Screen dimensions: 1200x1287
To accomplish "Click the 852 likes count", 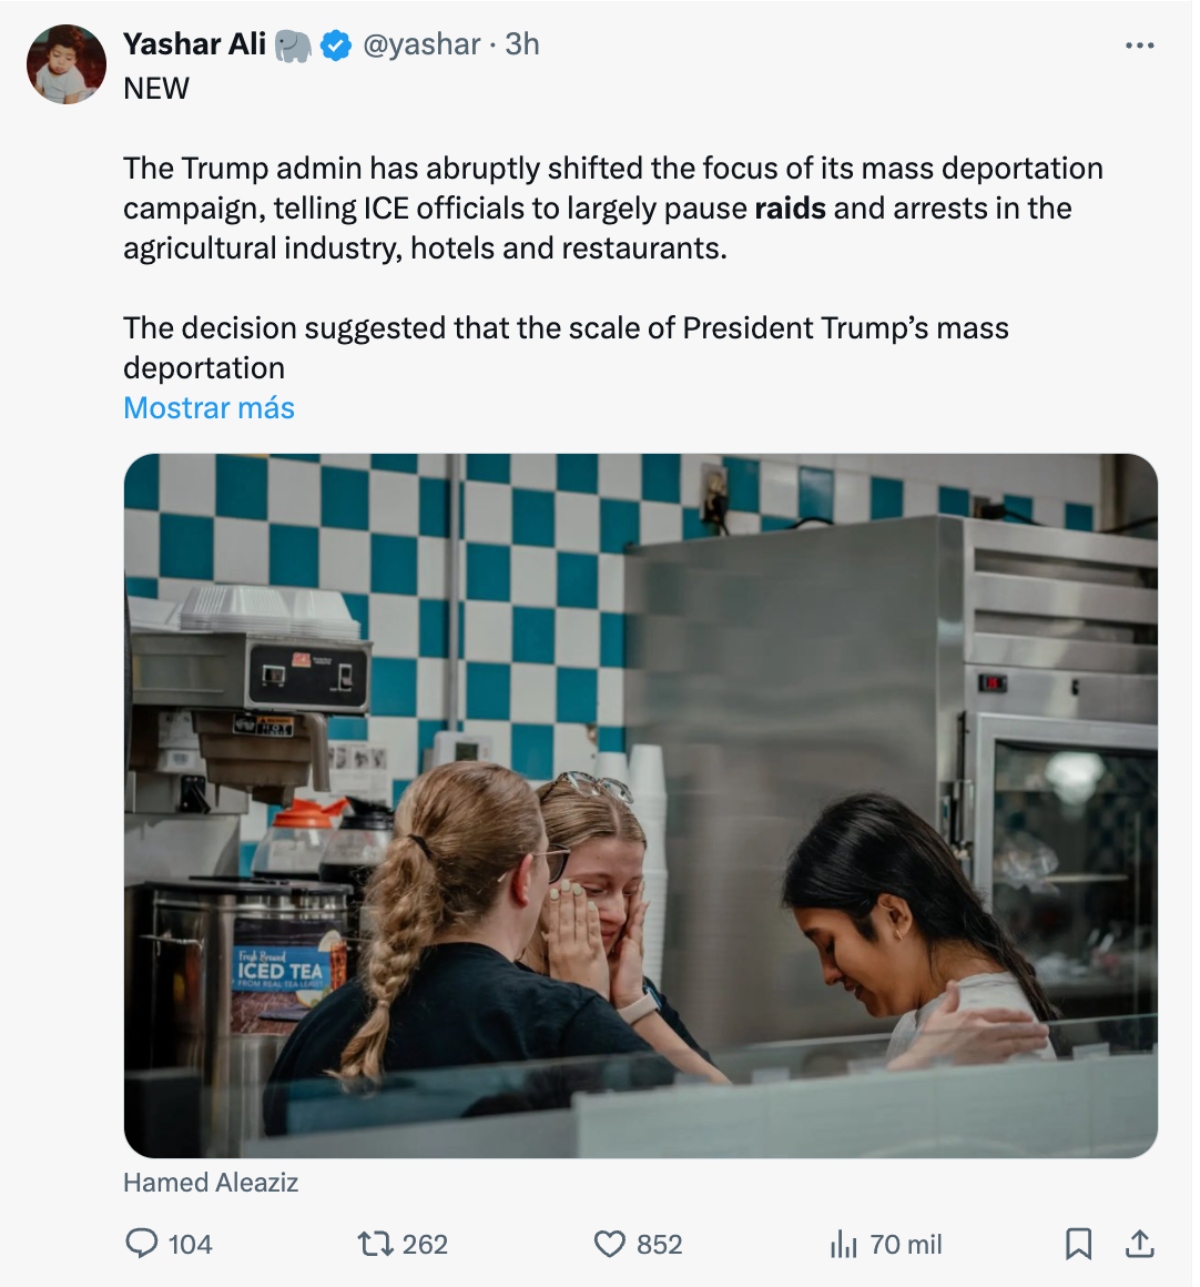I will (x=660, y=1244).
